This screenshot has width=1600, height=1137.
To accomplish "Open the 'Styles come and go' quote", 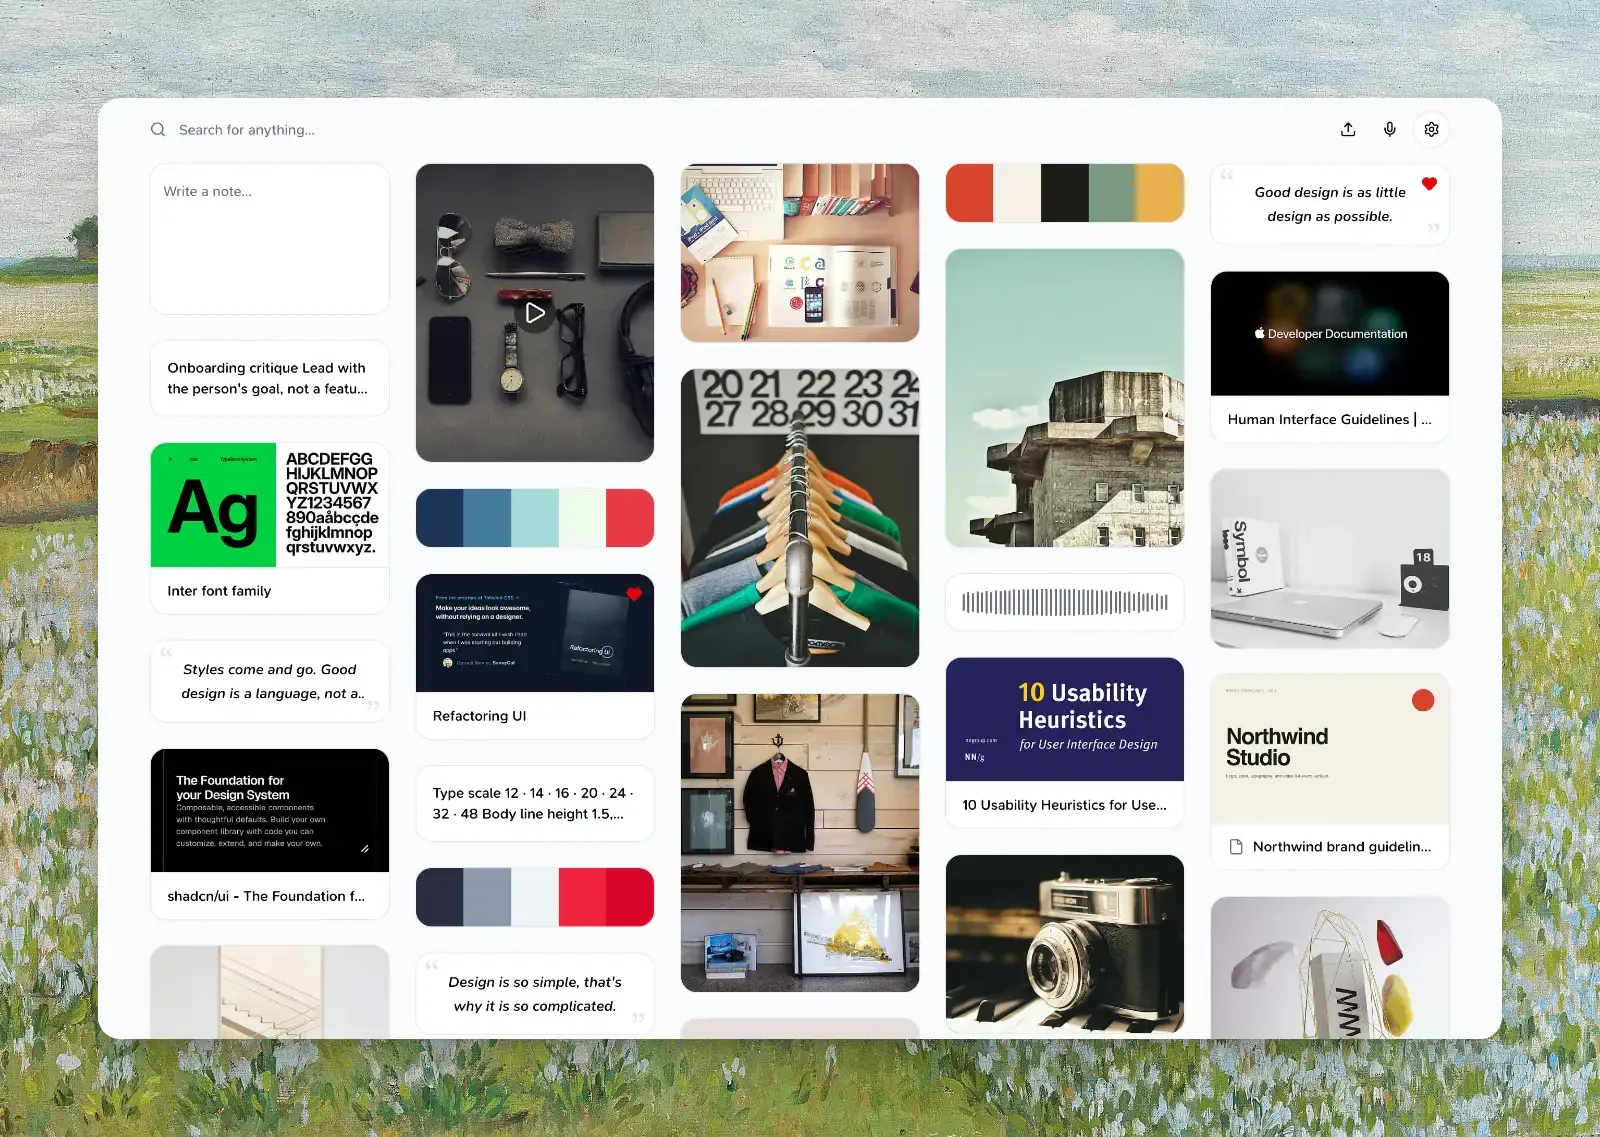I will pos(270,682).
